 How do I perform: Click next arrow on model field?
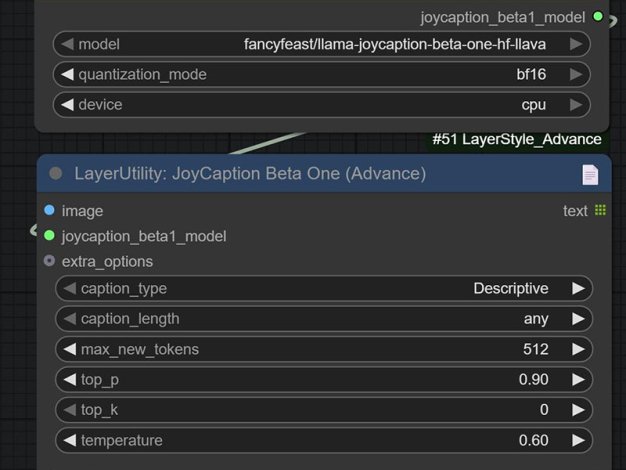point(576,44)
